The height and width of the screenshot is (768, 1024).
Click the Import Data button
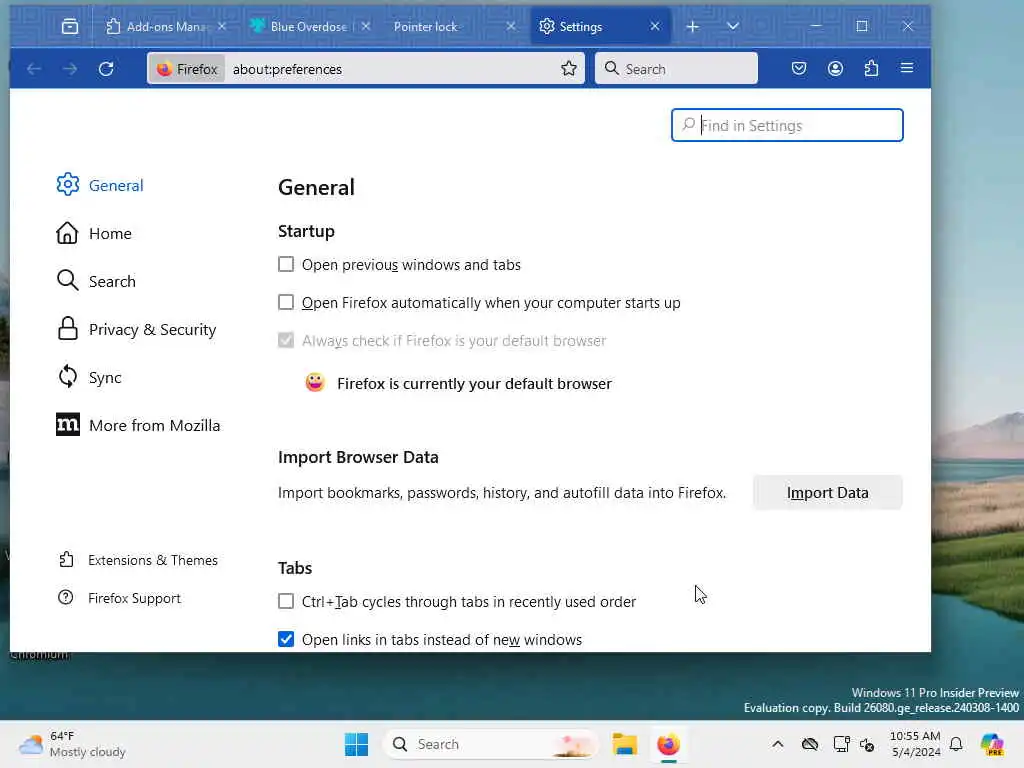(x=827, y=492)
